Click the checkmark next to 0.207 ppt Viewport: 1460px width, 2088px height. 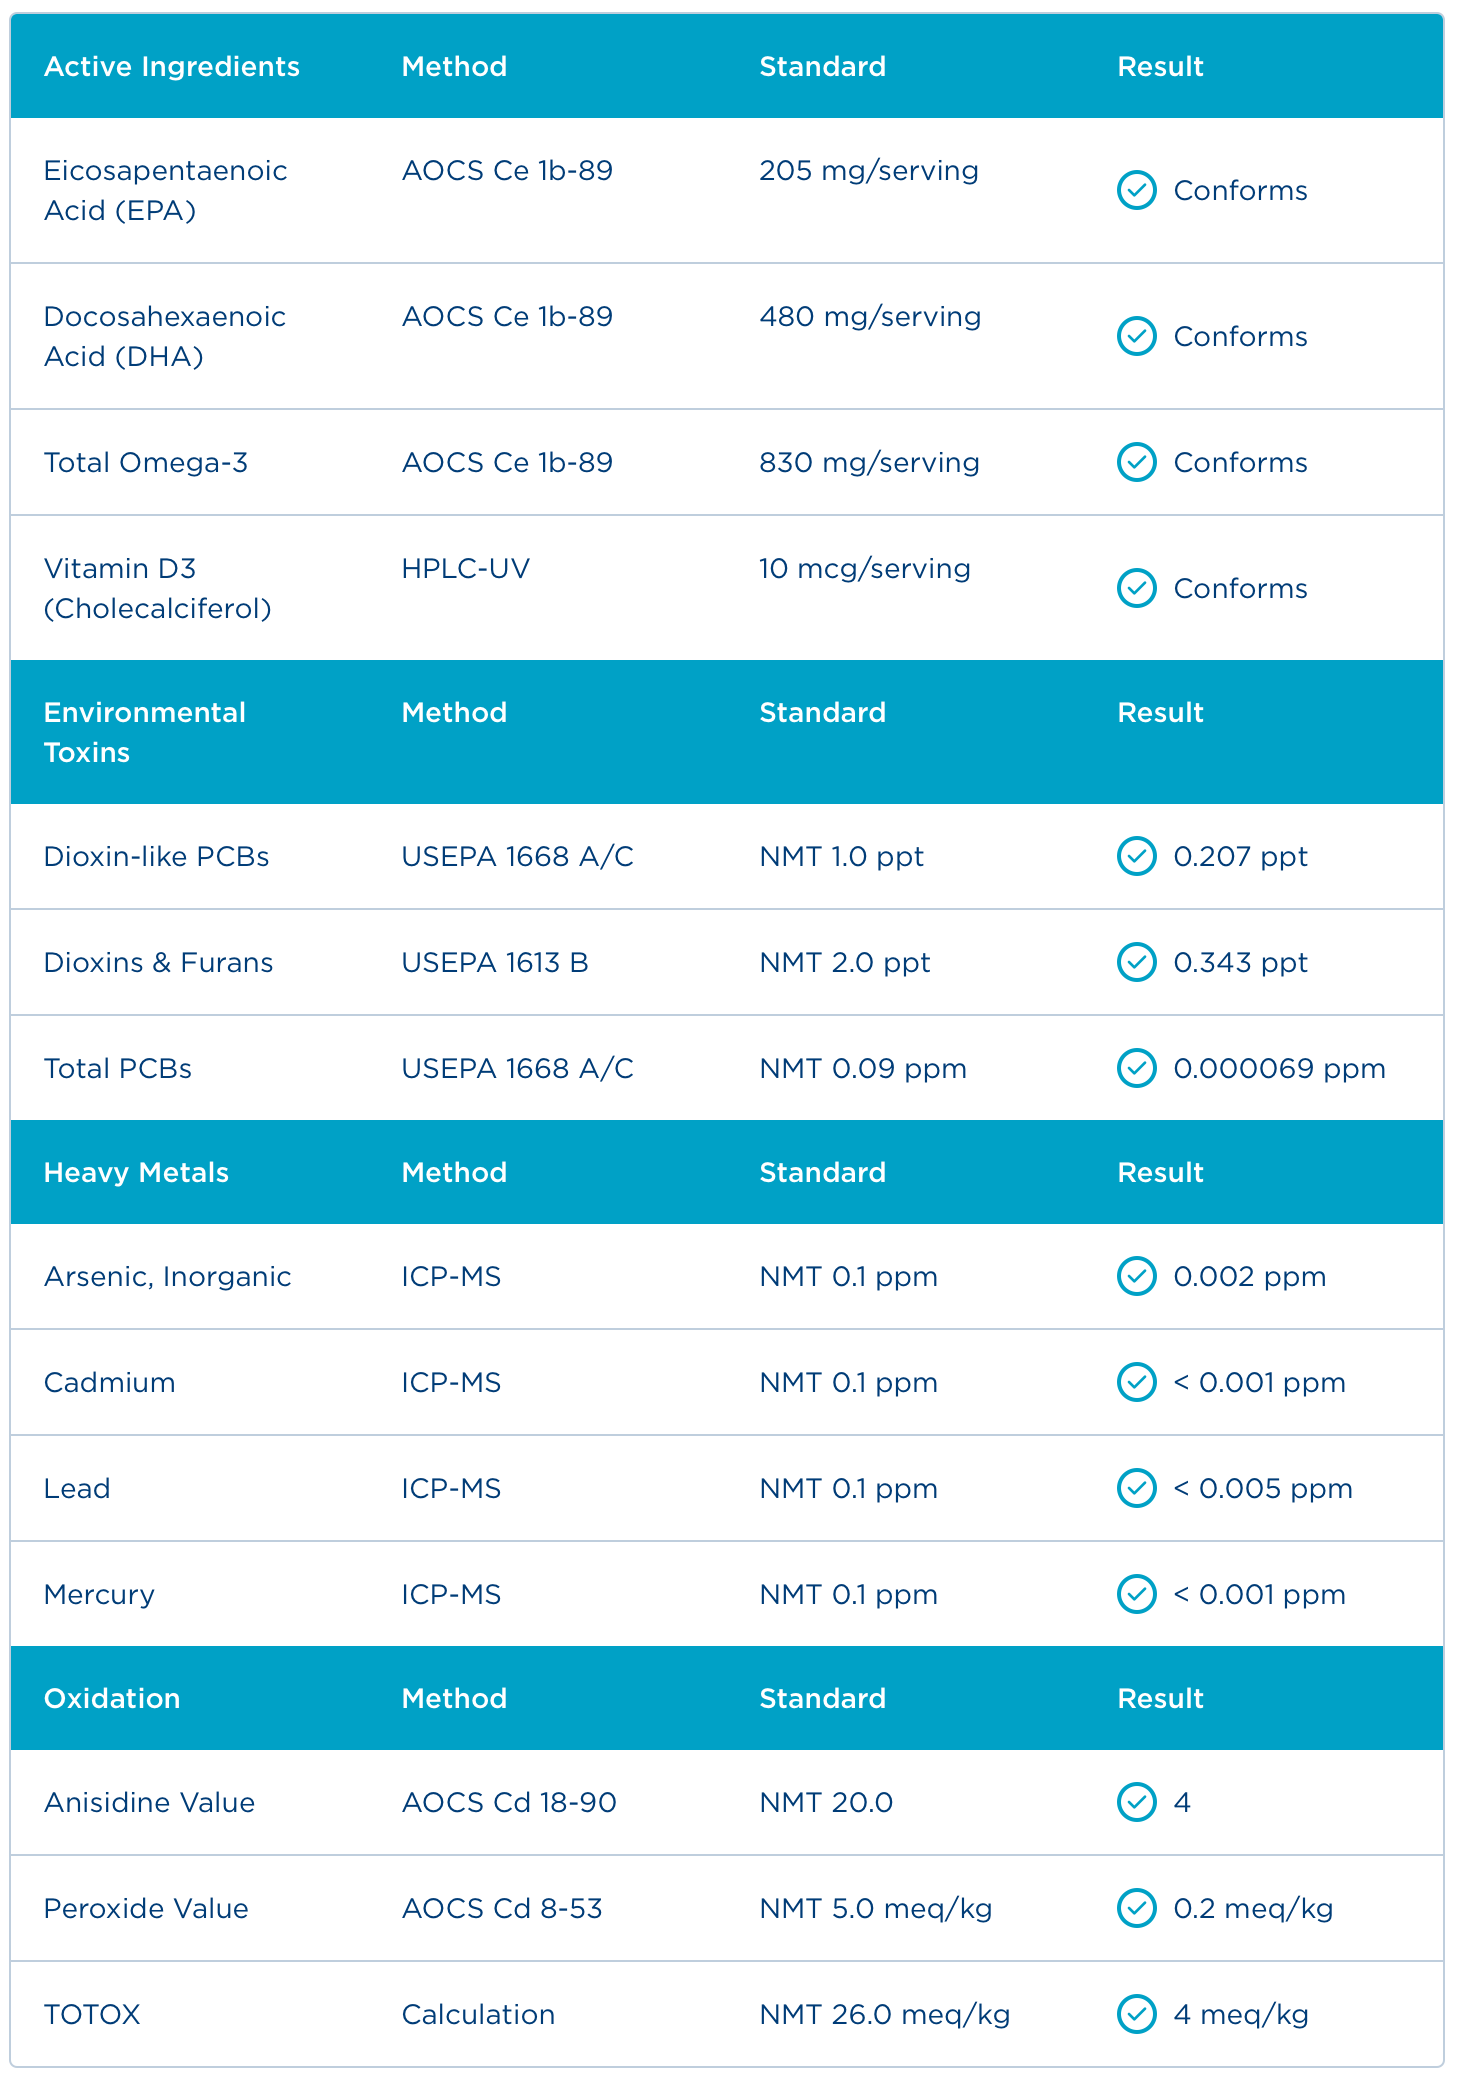1136,856
